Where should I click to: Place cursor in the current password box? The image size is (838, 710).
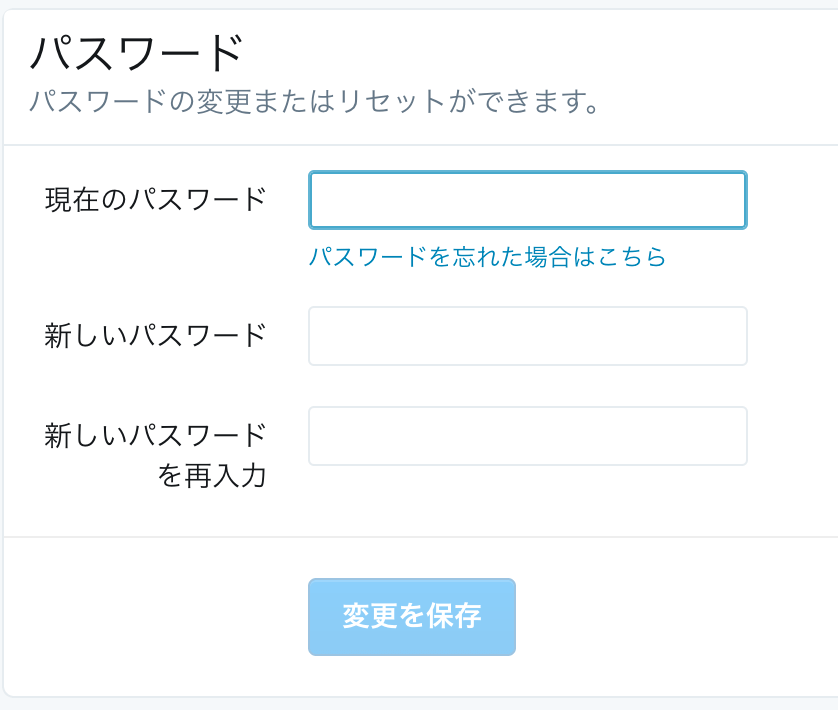(527, 200)
